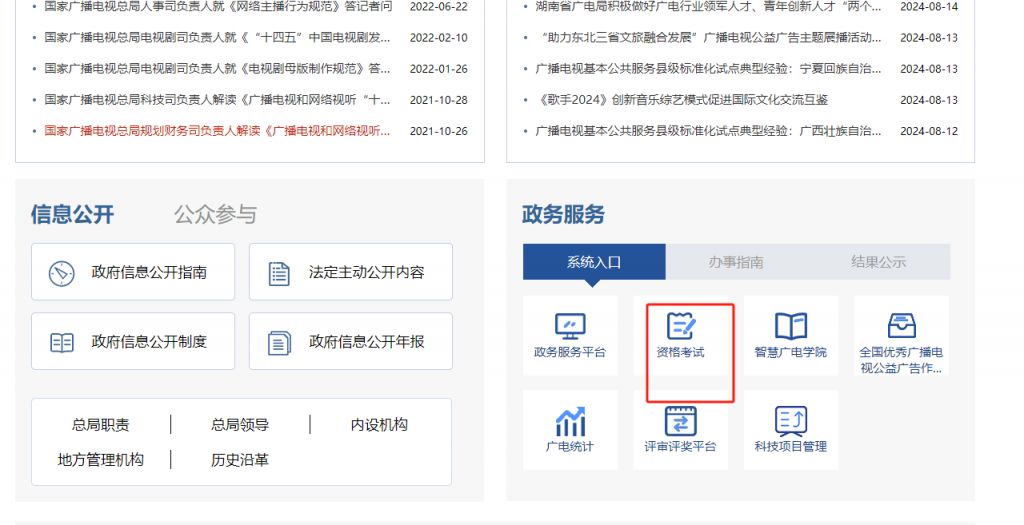
Task: Click the open-book icon beside 政府信息公开制度
Action: (x=62, y=342)
